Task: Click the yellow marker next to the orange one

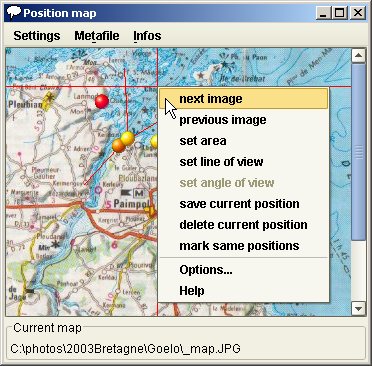Action: pos(128,138)
